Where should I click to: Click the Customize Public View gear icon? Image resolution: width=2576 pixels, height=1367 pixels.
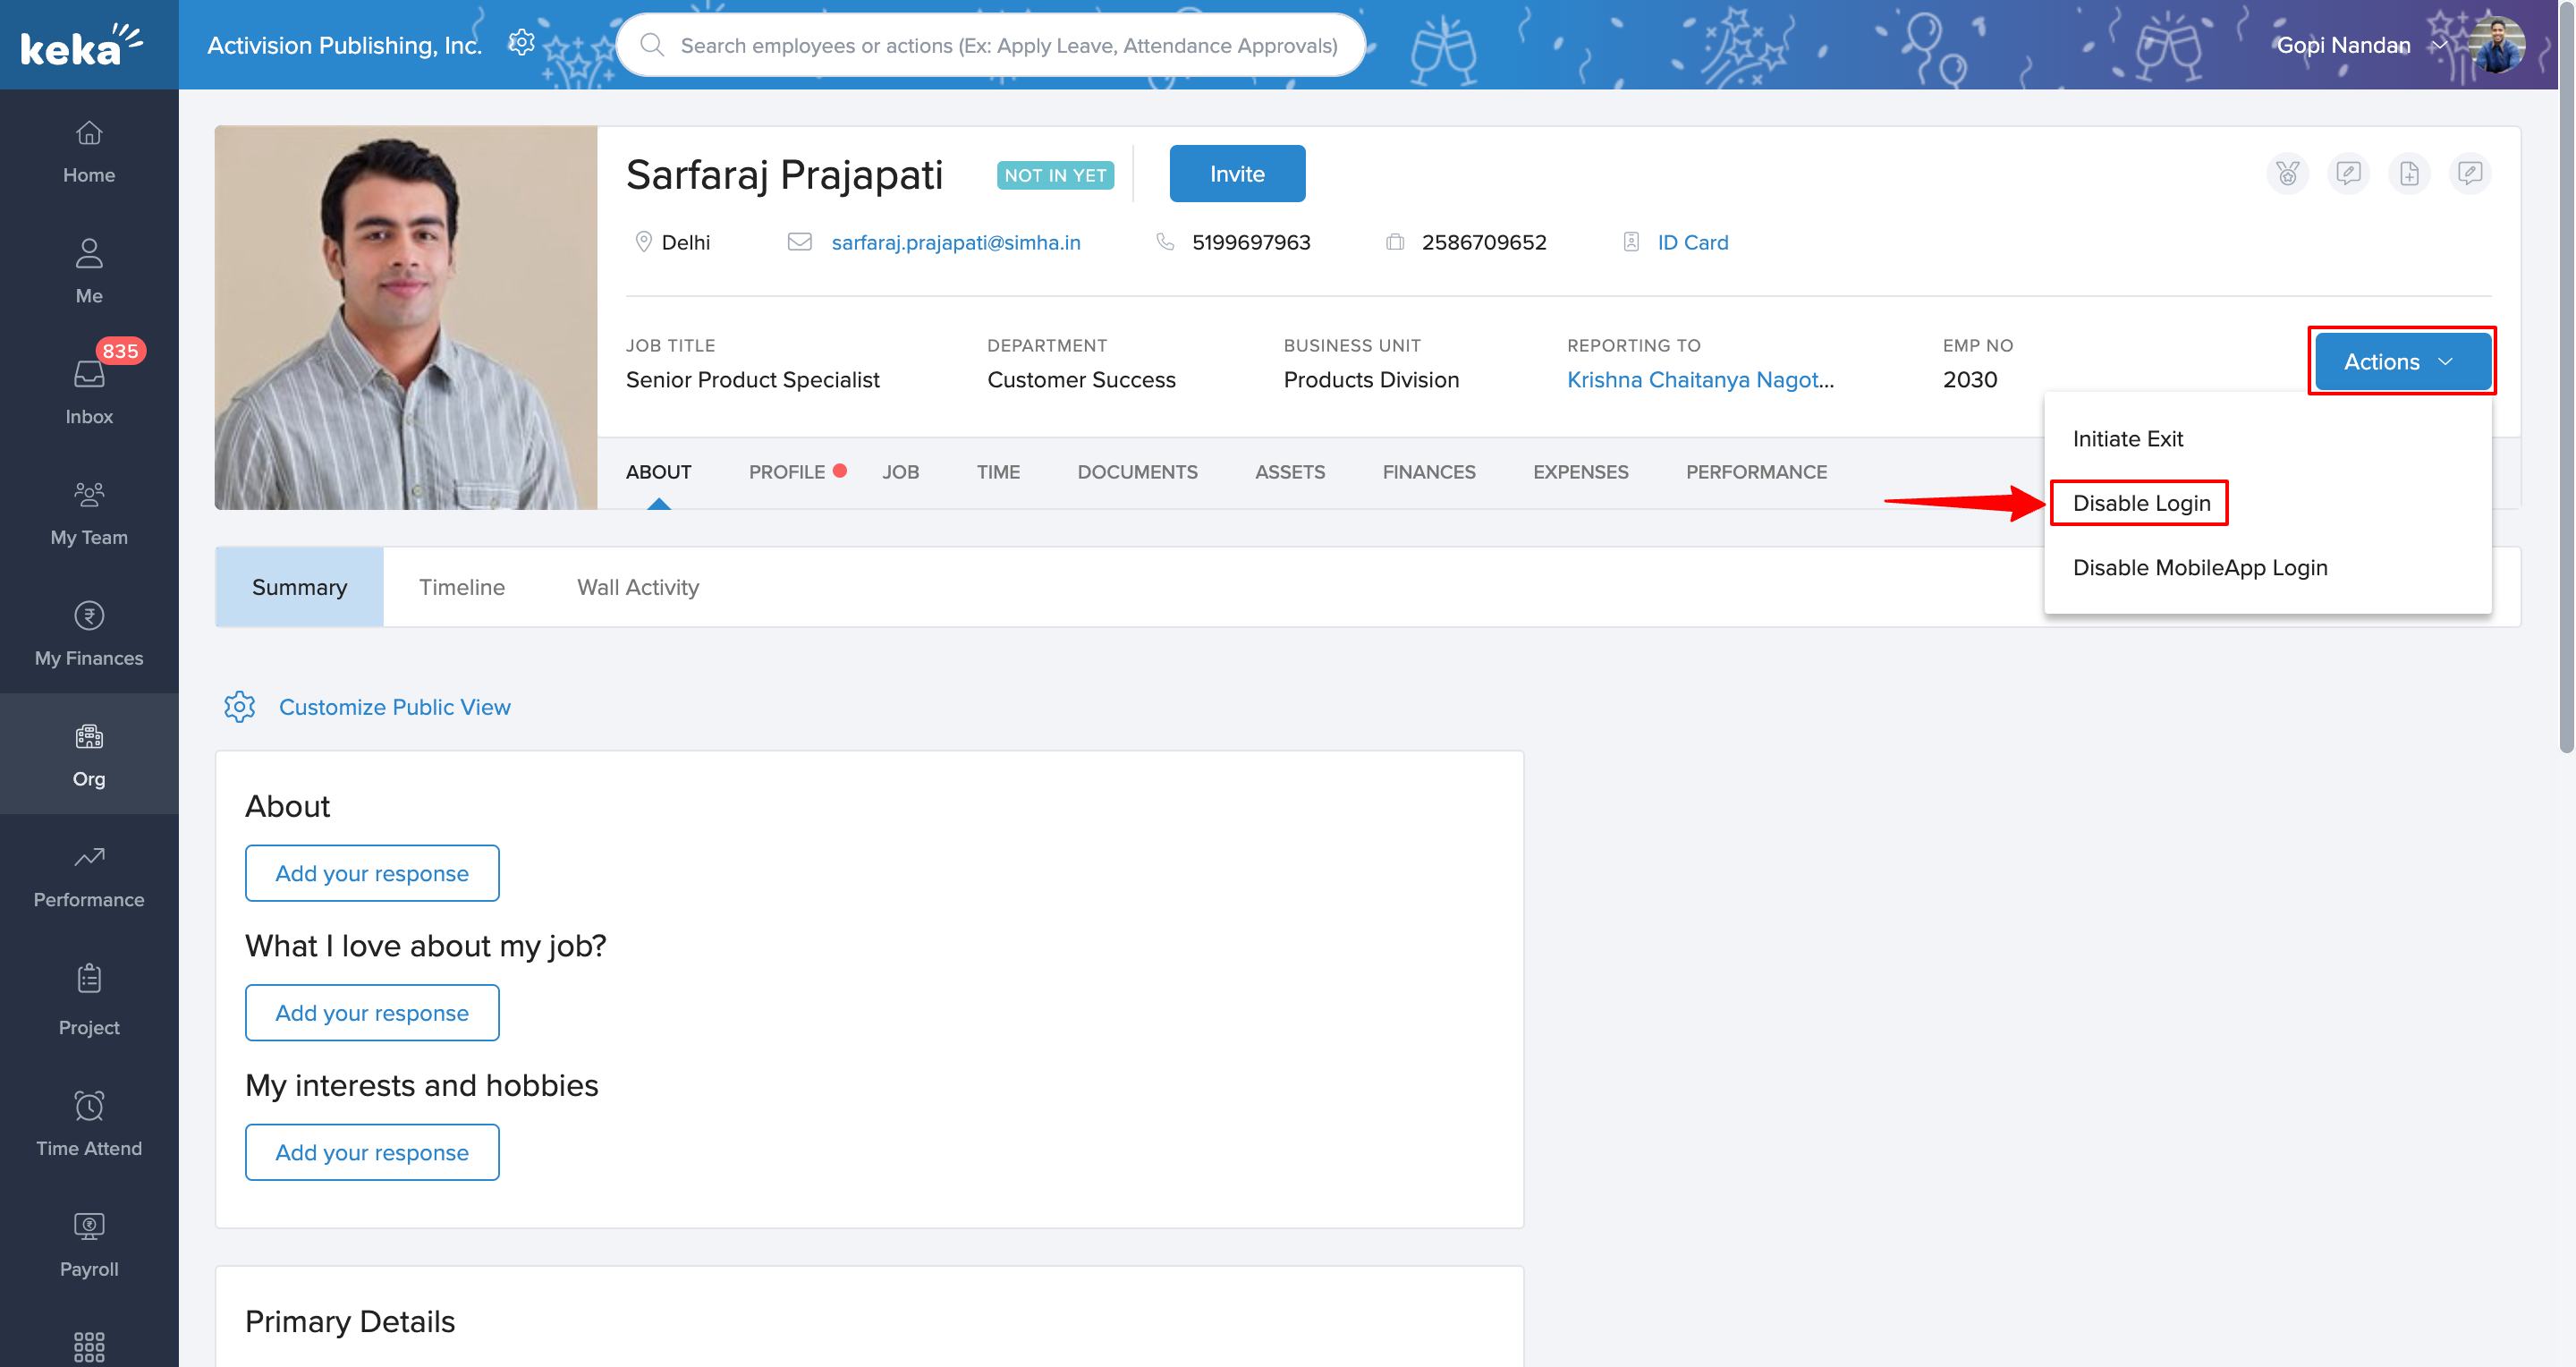239,707
